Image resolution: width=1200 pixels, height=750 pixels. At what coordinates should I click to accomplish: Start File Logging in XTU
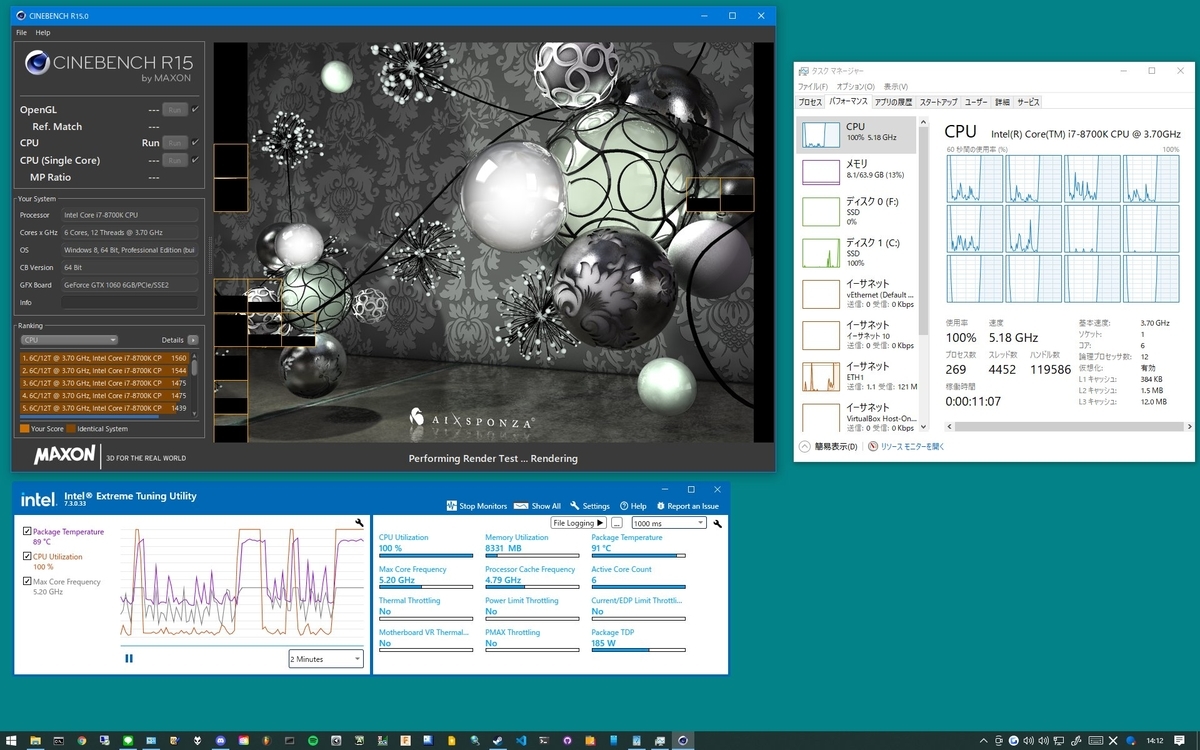(x=579, y=523)
